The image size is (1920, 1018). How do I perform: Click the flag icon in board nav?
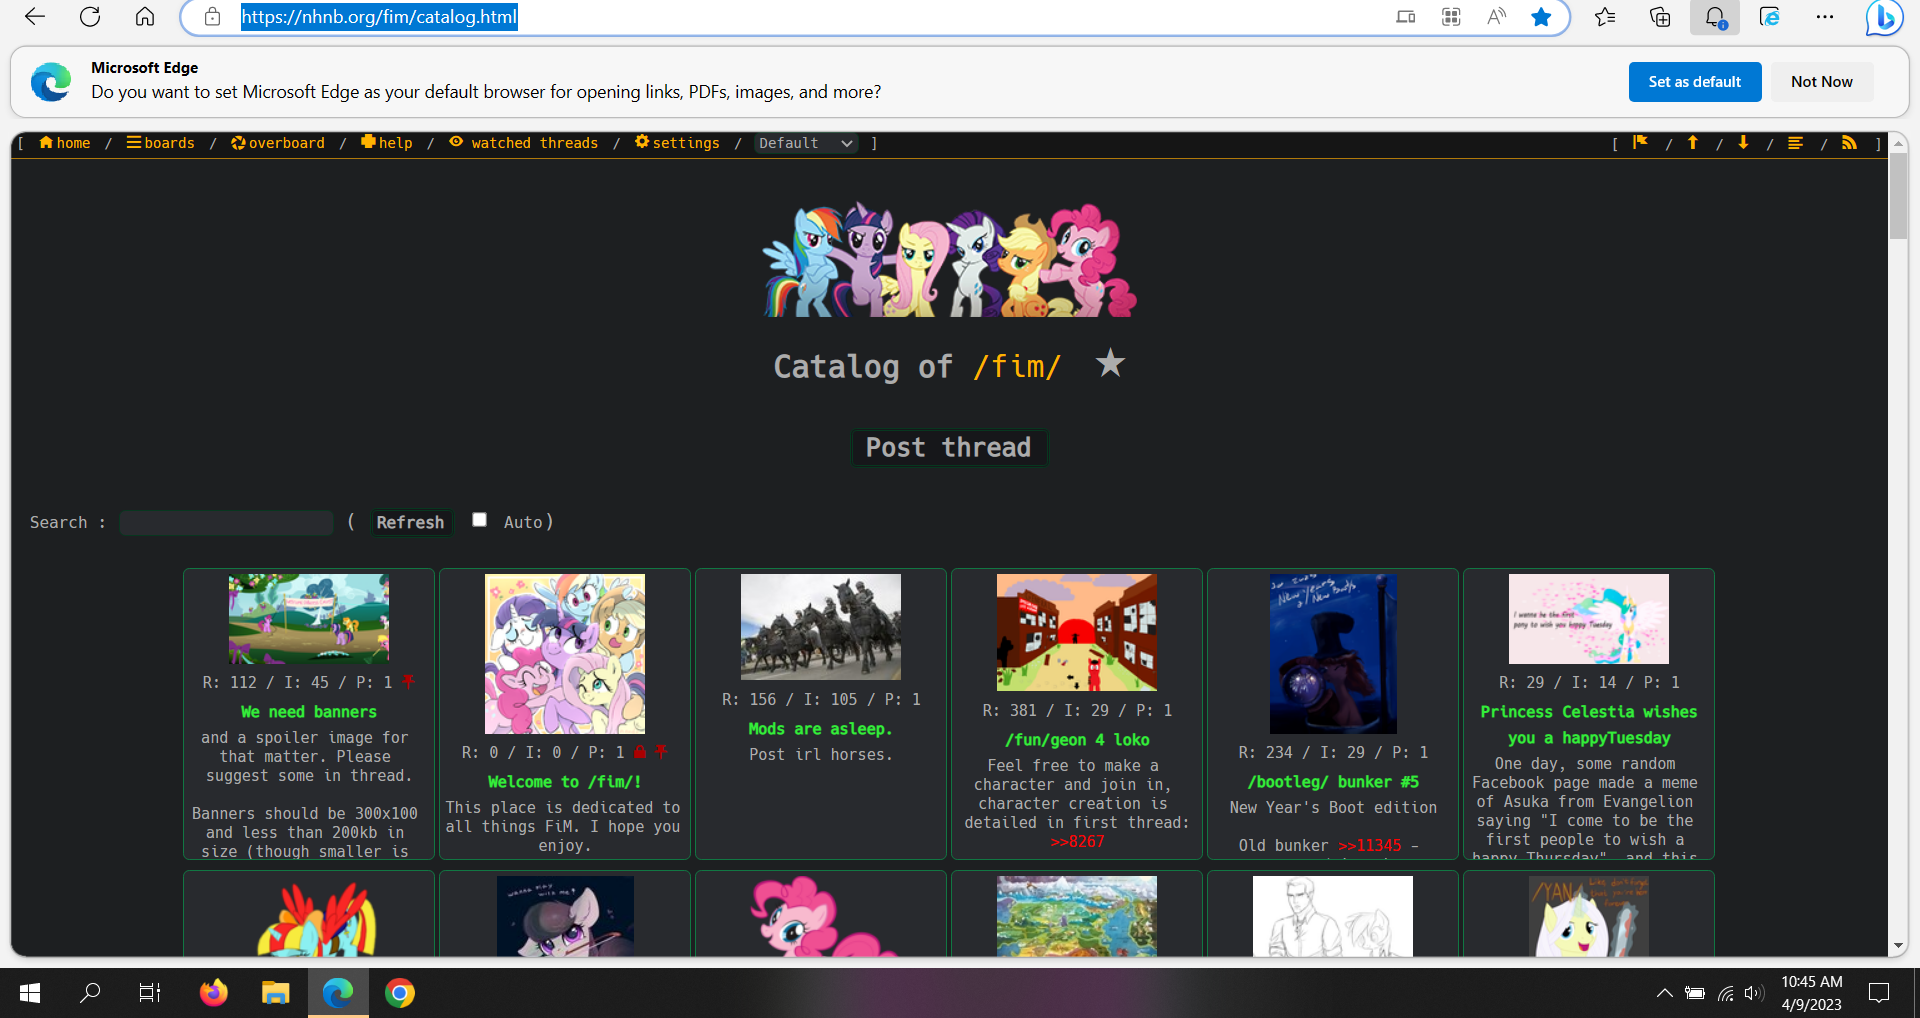click(1641, 143)
